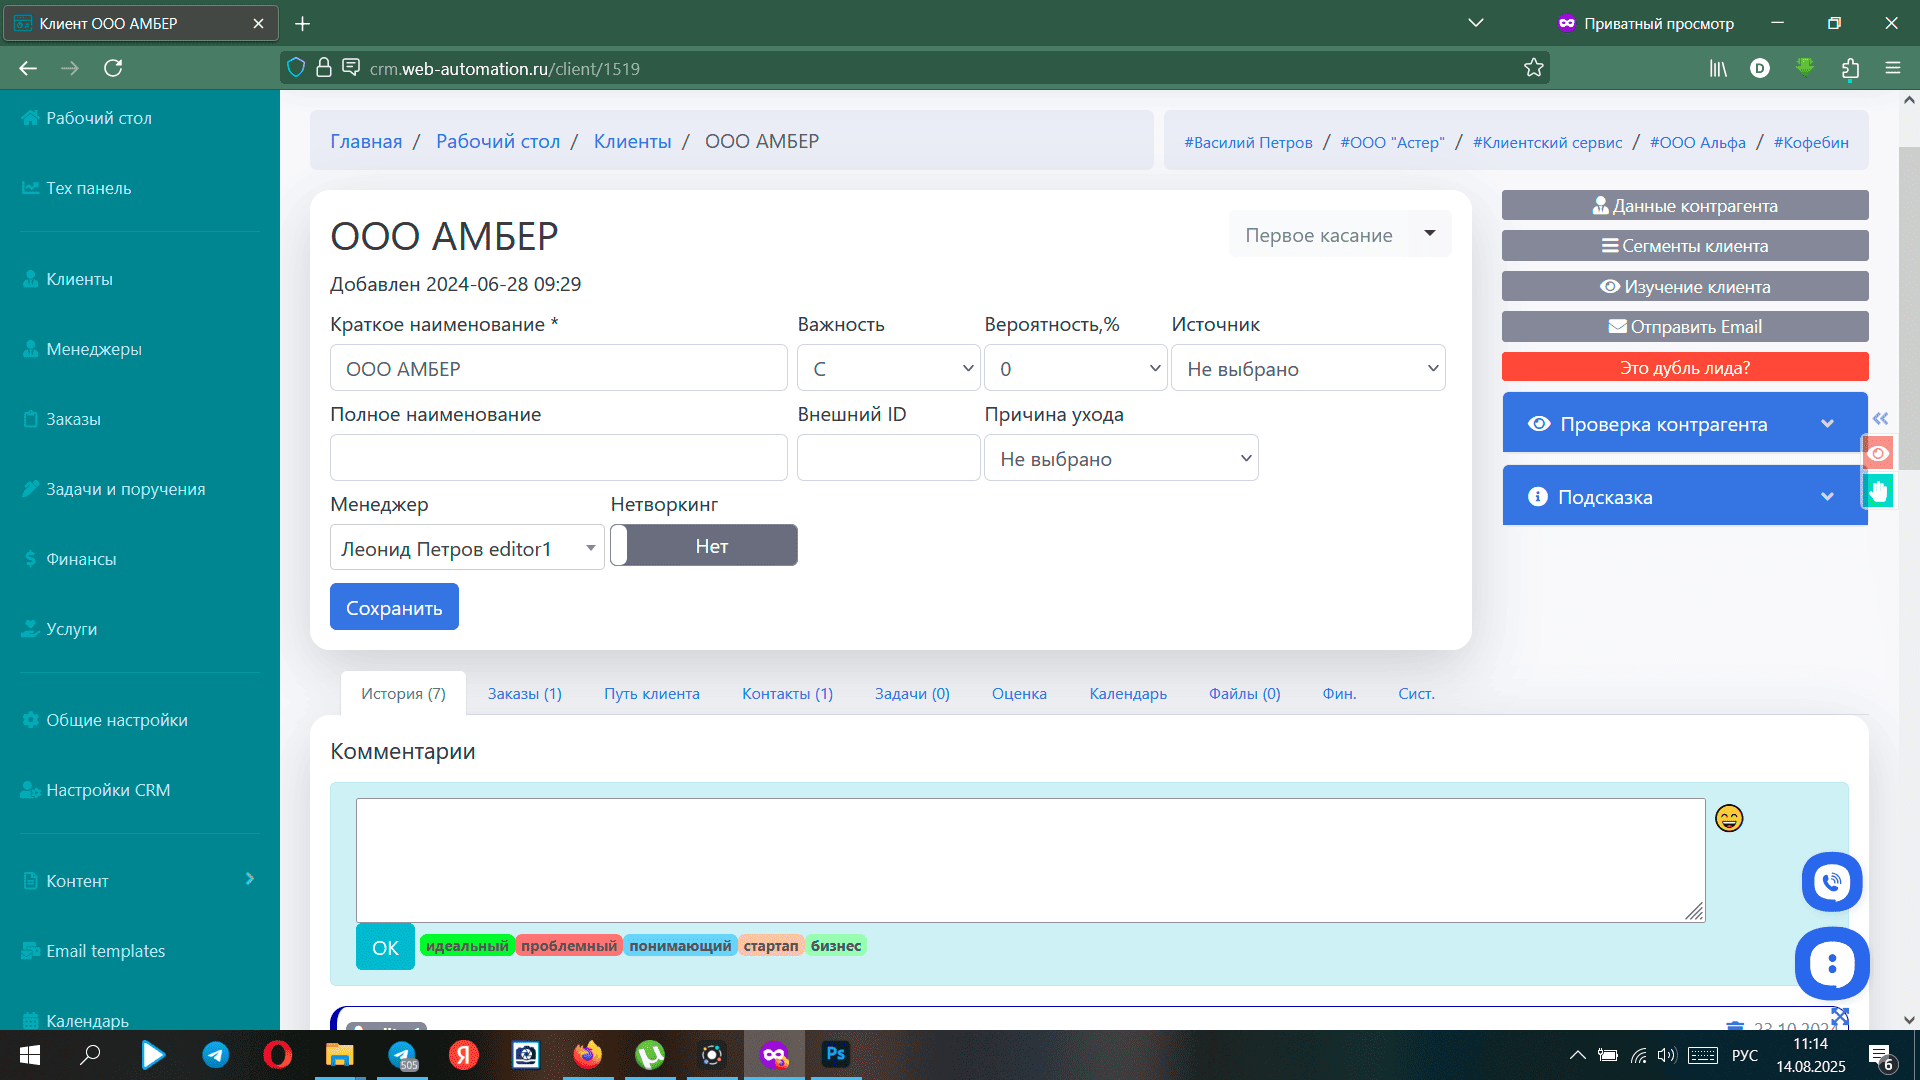The image size is (1920, 1080).
Task: Open the Важность dropdown
Action: click(x=888, y=369)
